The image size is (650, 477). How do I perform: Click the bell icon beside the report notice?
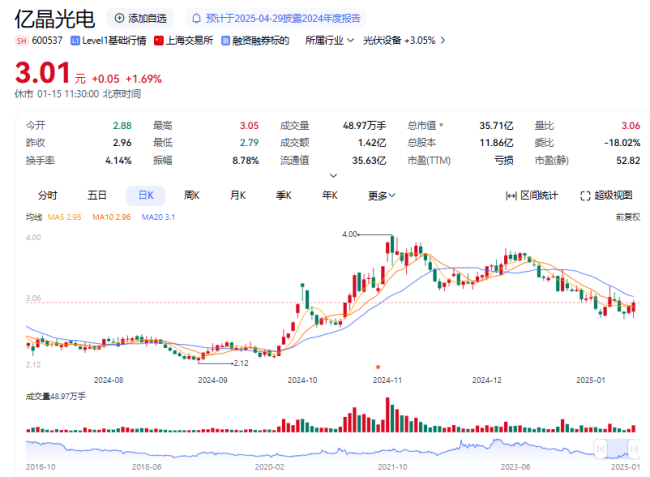(x=196, y=18)
